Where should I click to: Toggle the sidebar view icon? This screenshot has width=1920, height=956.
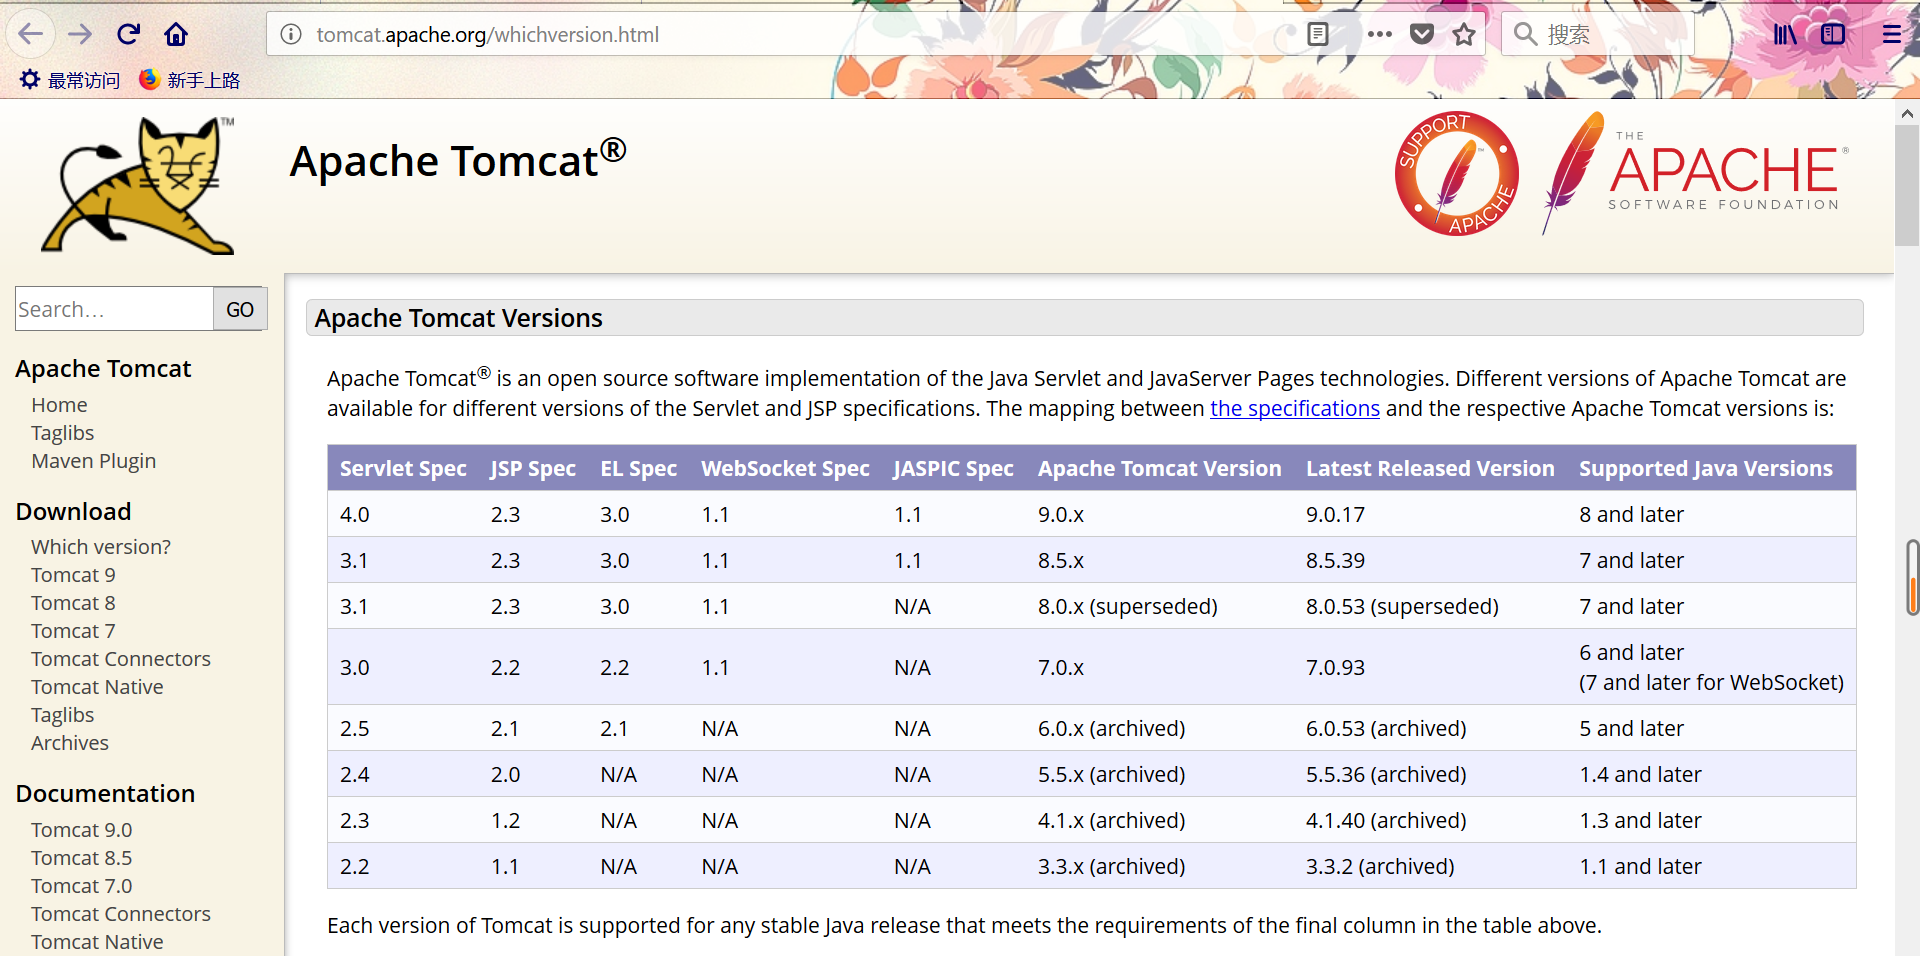coord(1832,35)
